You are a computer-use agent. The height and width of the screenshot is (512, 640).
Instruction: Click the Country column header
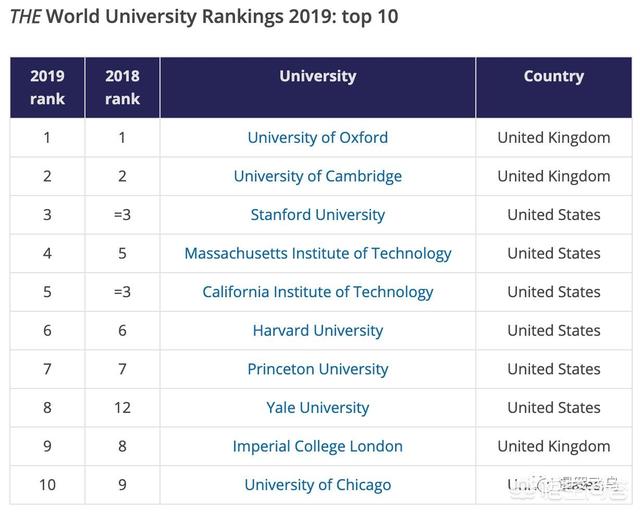[x=553, y=76]
